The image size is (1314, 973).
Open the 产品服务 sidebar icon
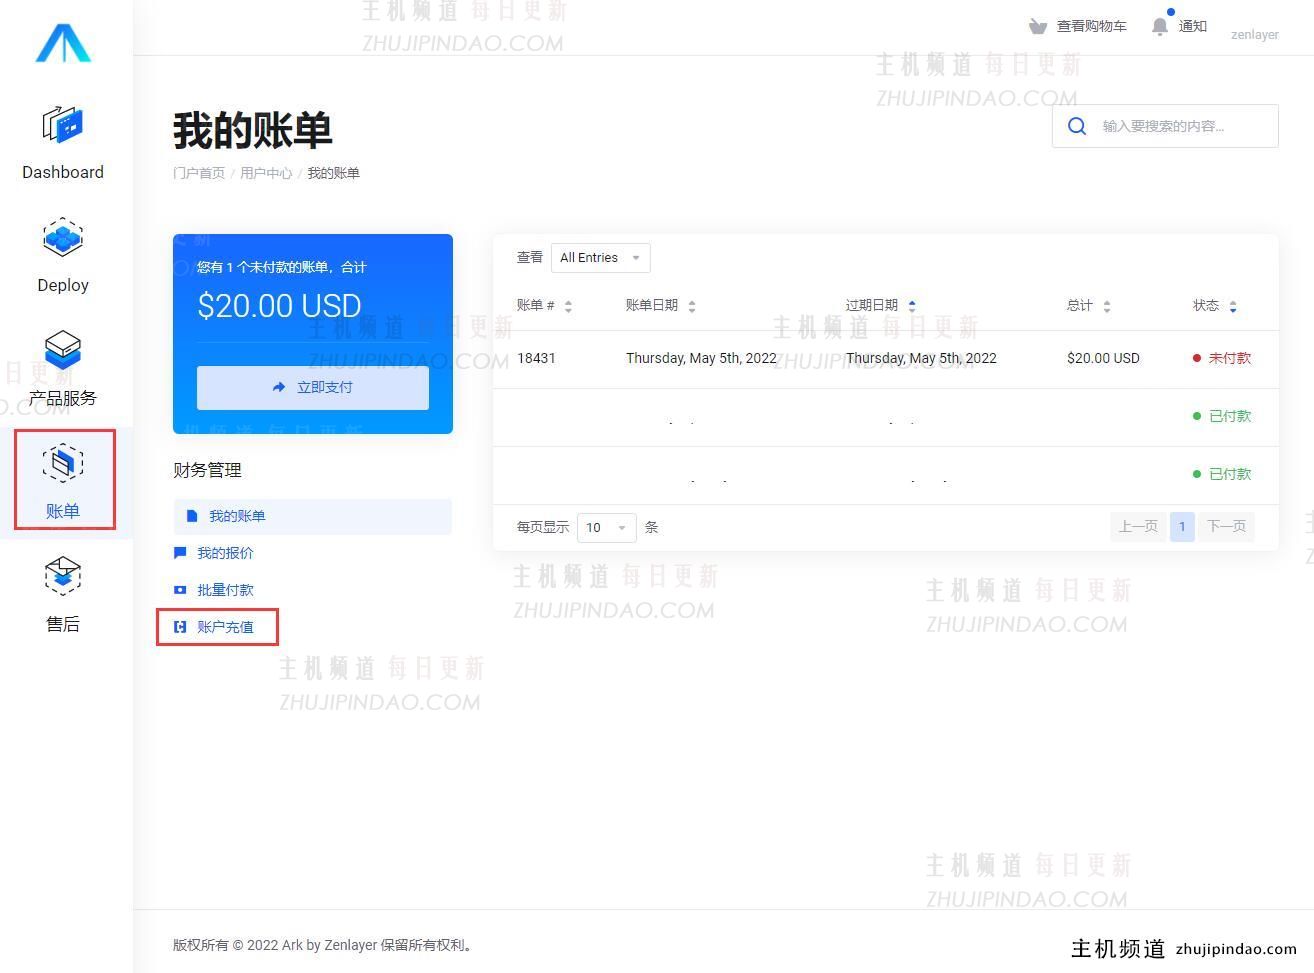63,351
